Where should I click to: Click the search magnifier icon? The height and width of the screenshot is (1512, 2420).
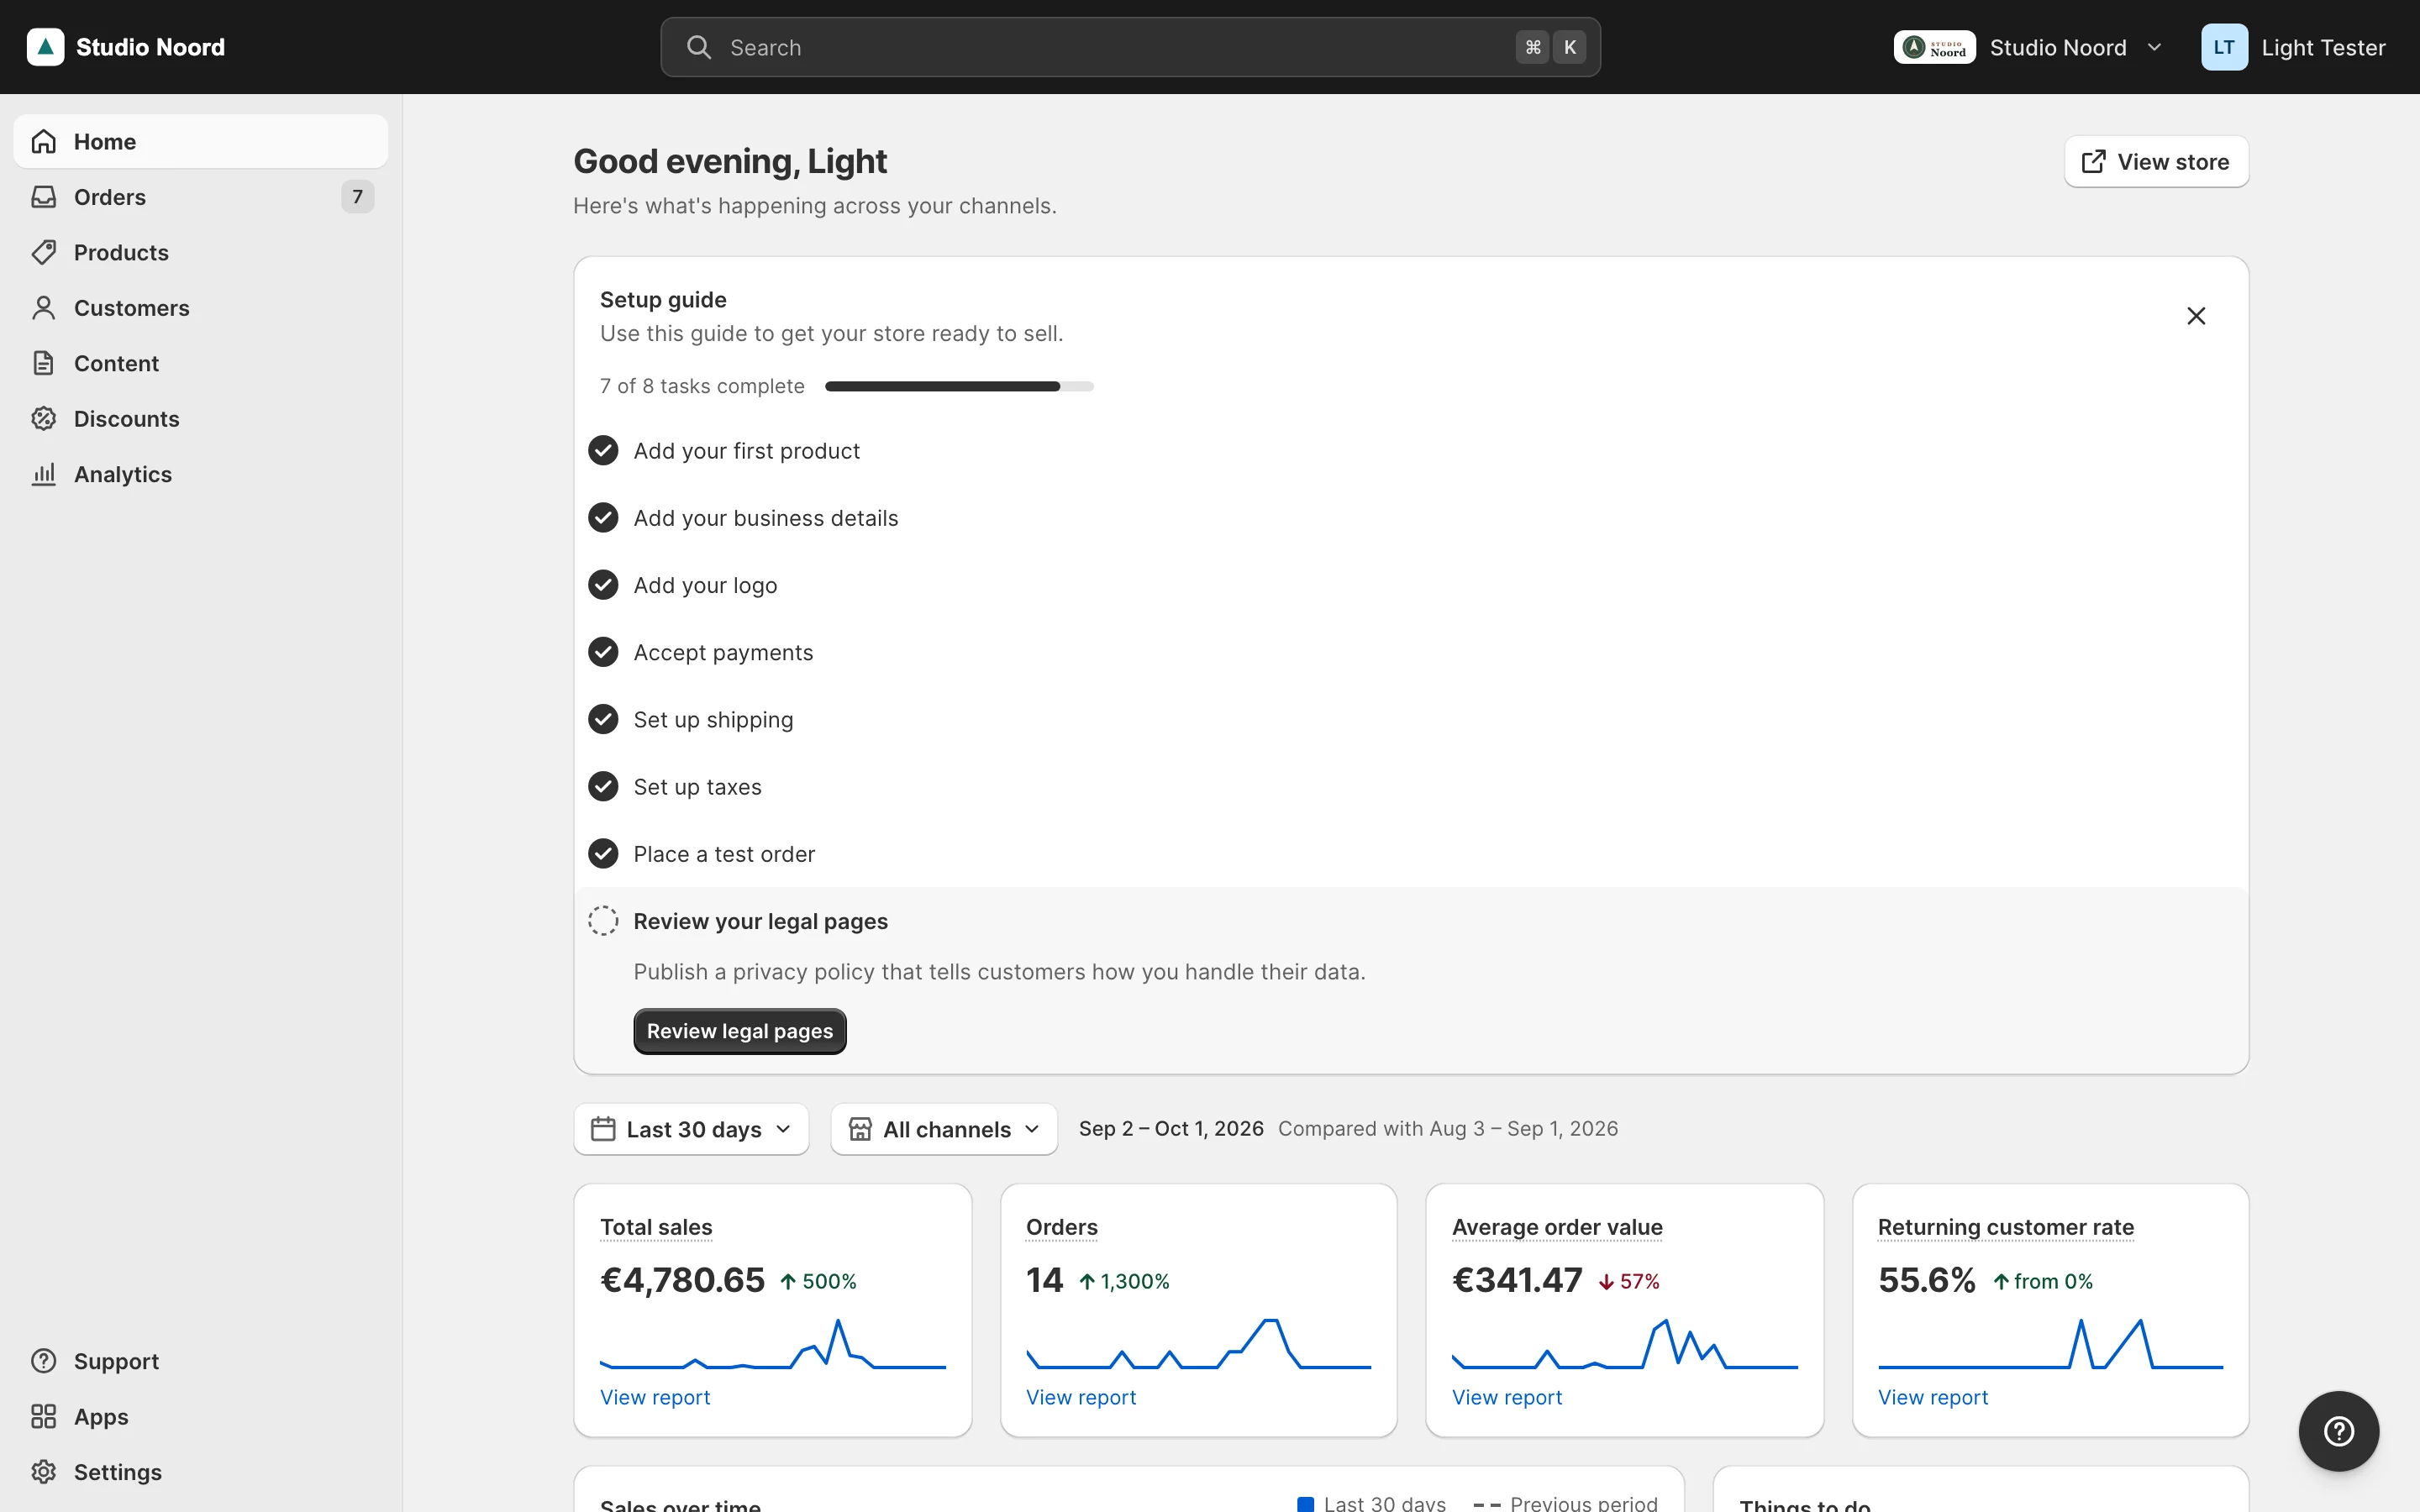point(698,47)
